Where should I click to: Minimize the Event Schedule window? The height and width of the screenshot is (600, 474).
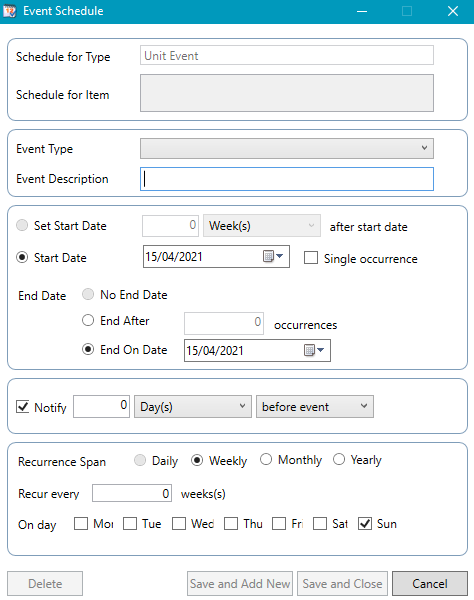362,11
